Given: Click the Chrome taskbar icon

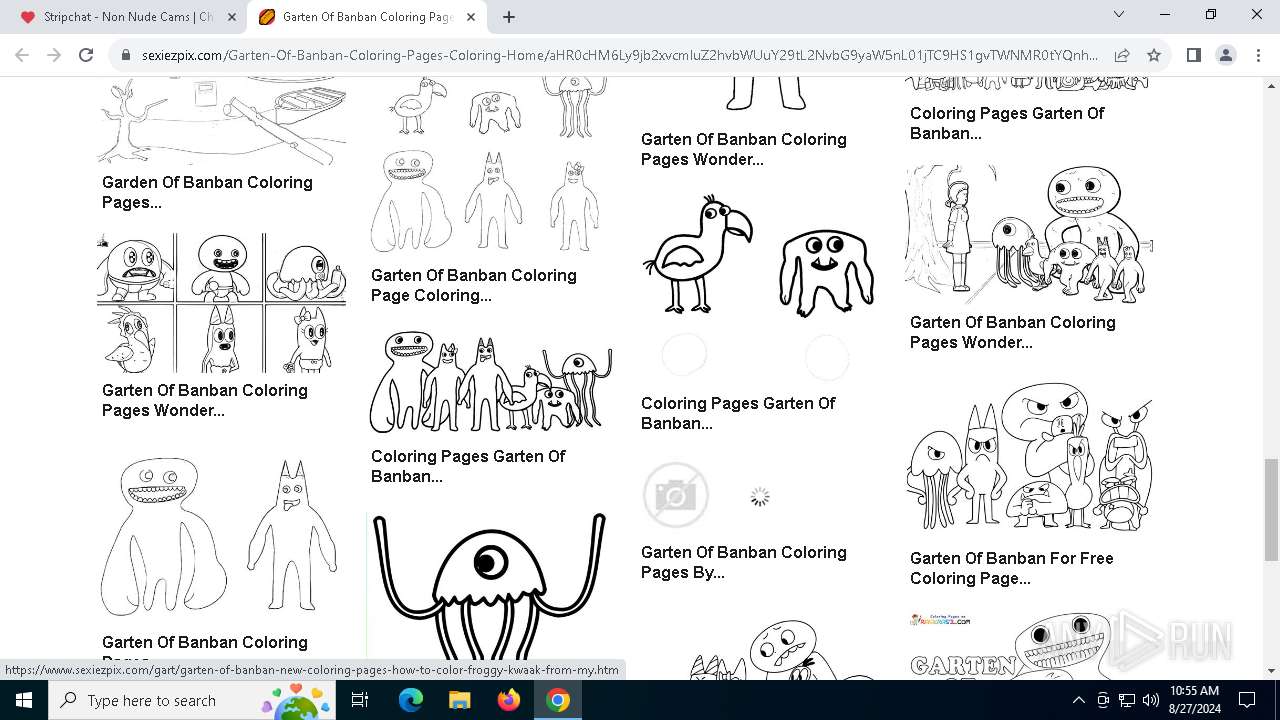Looking at the screenshot, I should tap(558, 700).
